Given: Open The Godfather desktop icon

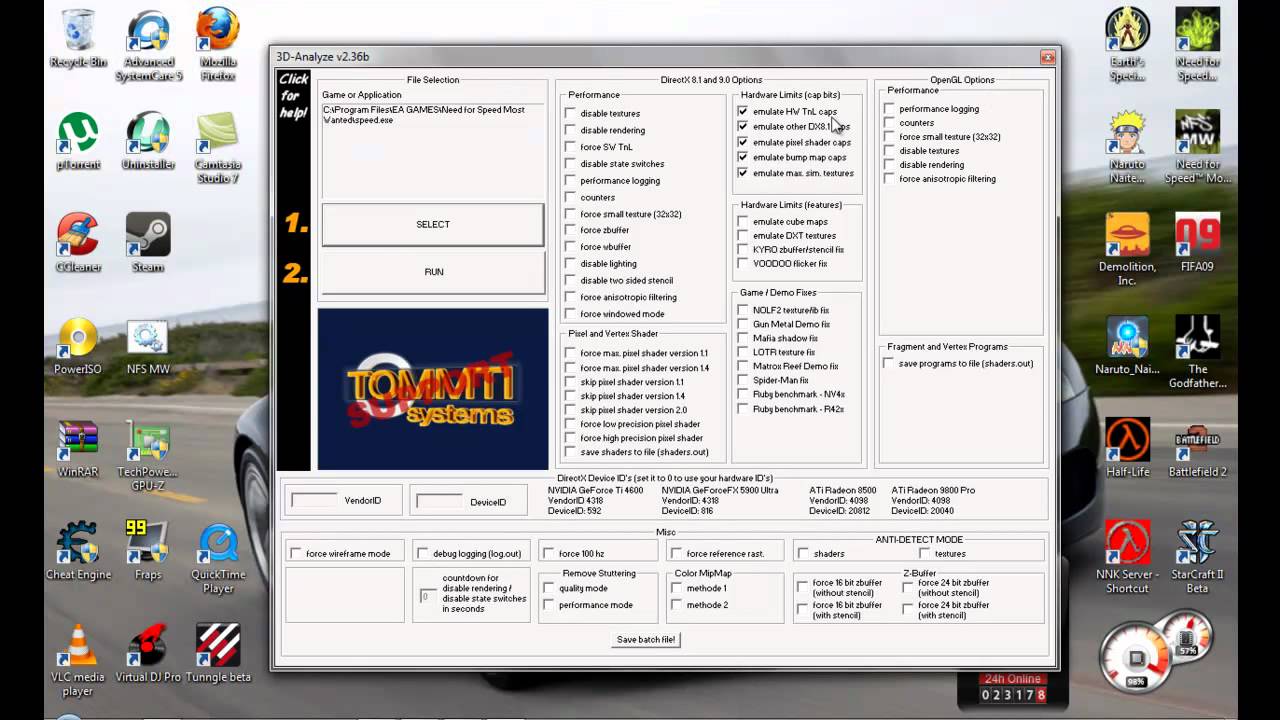Looking at the screenshot, I should 1197,352.
